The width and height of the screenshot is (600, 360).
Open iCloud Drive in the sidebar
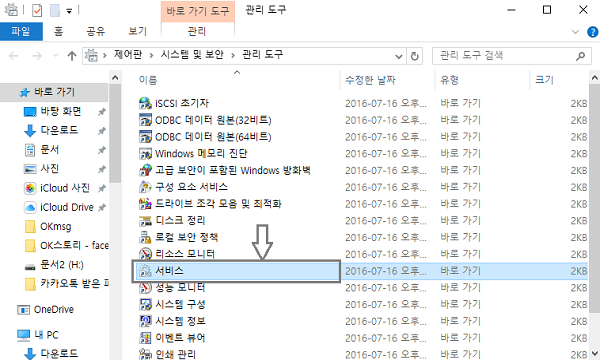59,207
